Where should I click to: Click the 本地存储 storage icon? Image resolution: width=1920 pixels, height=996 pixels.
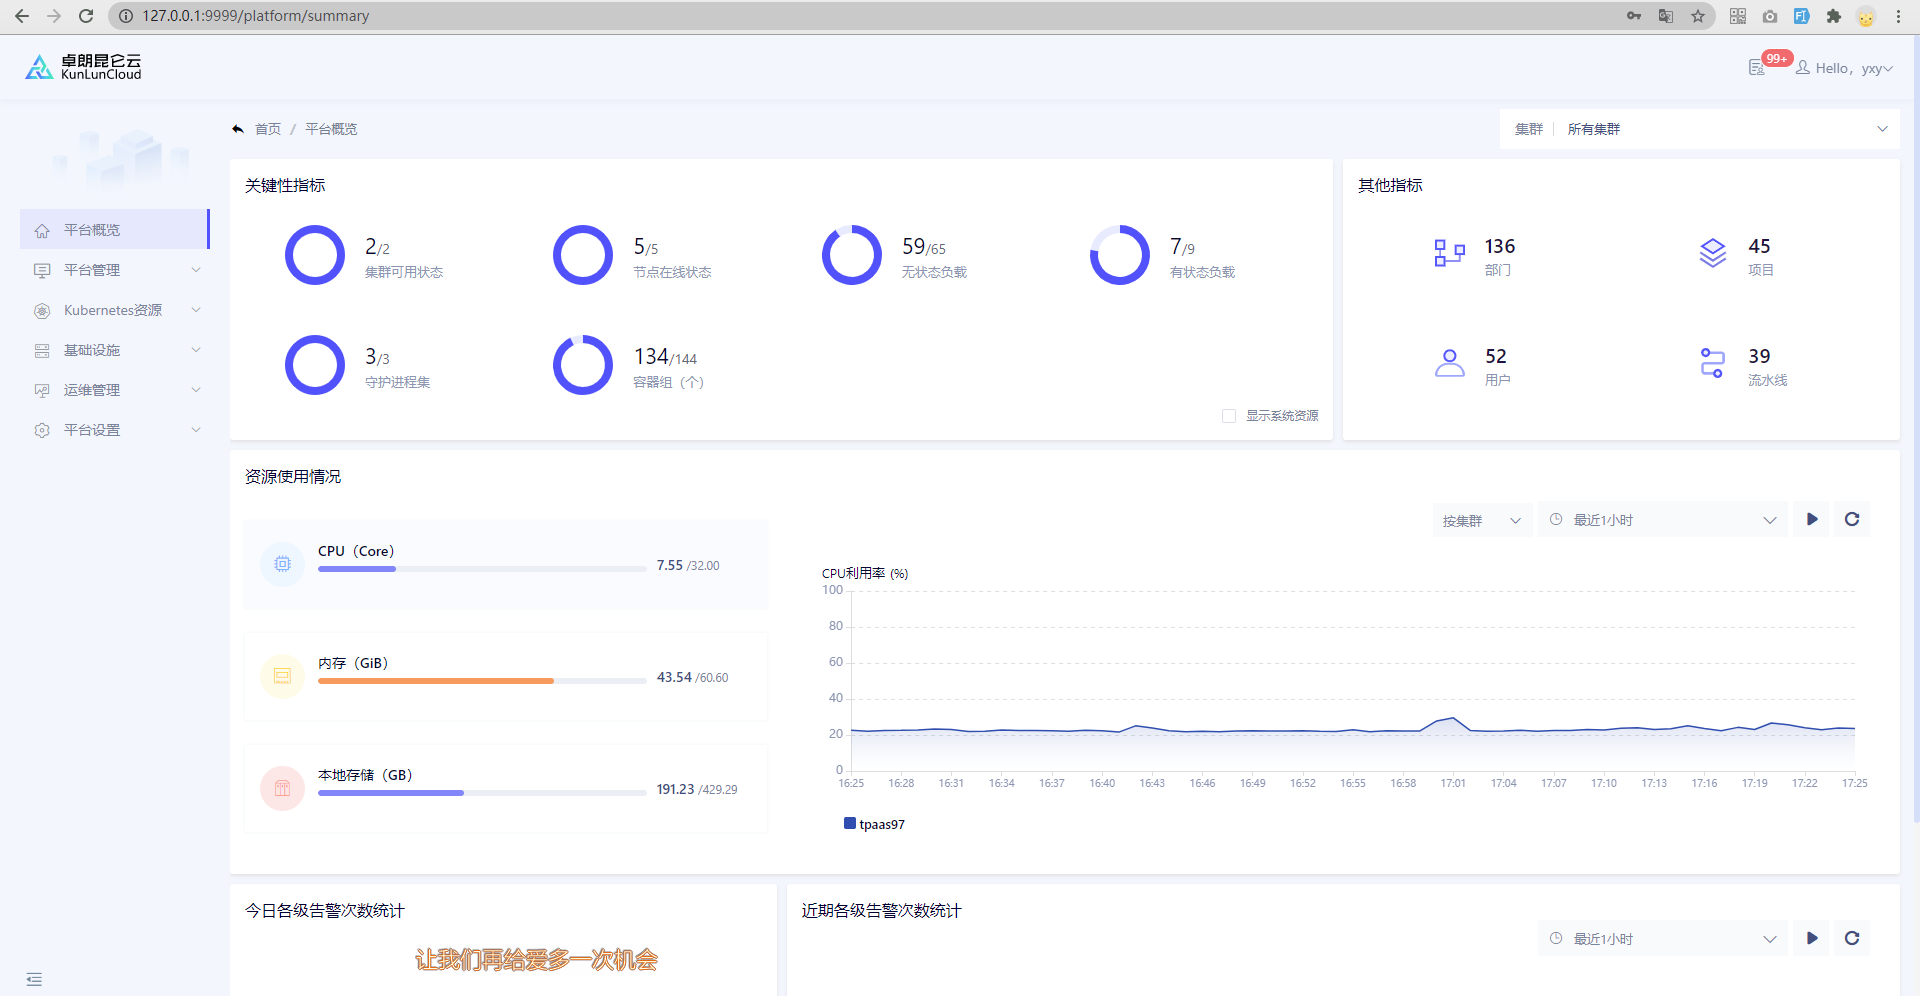click(x=283, y=788)
